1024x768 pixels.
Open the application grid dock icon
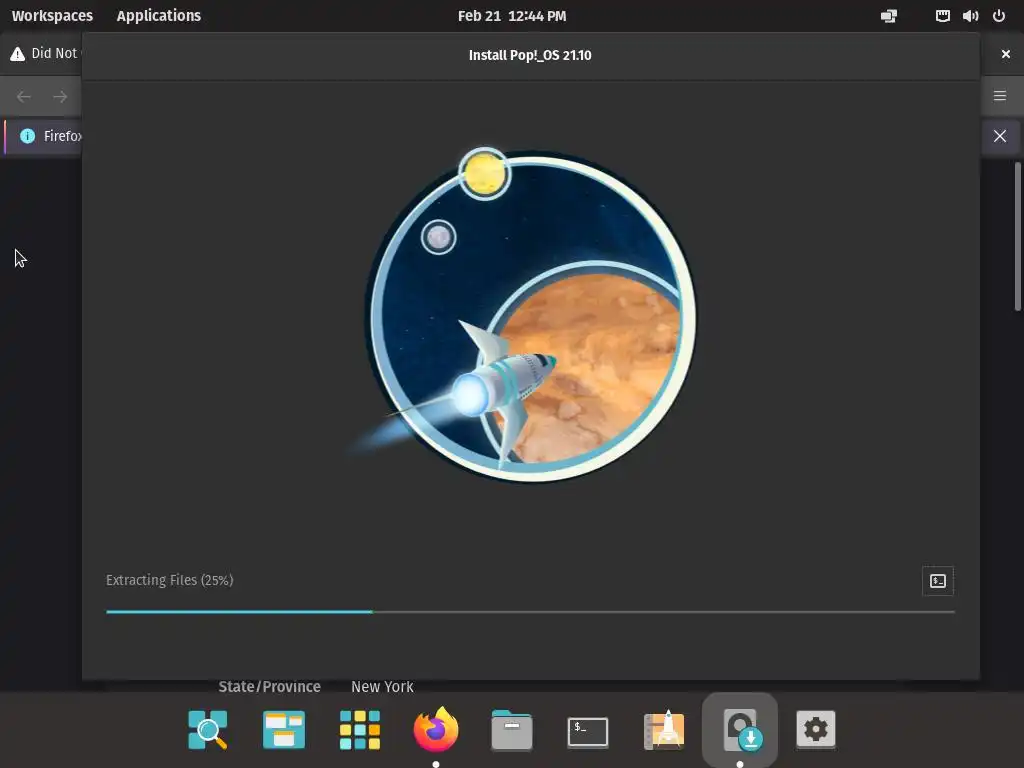coord(360,729)
